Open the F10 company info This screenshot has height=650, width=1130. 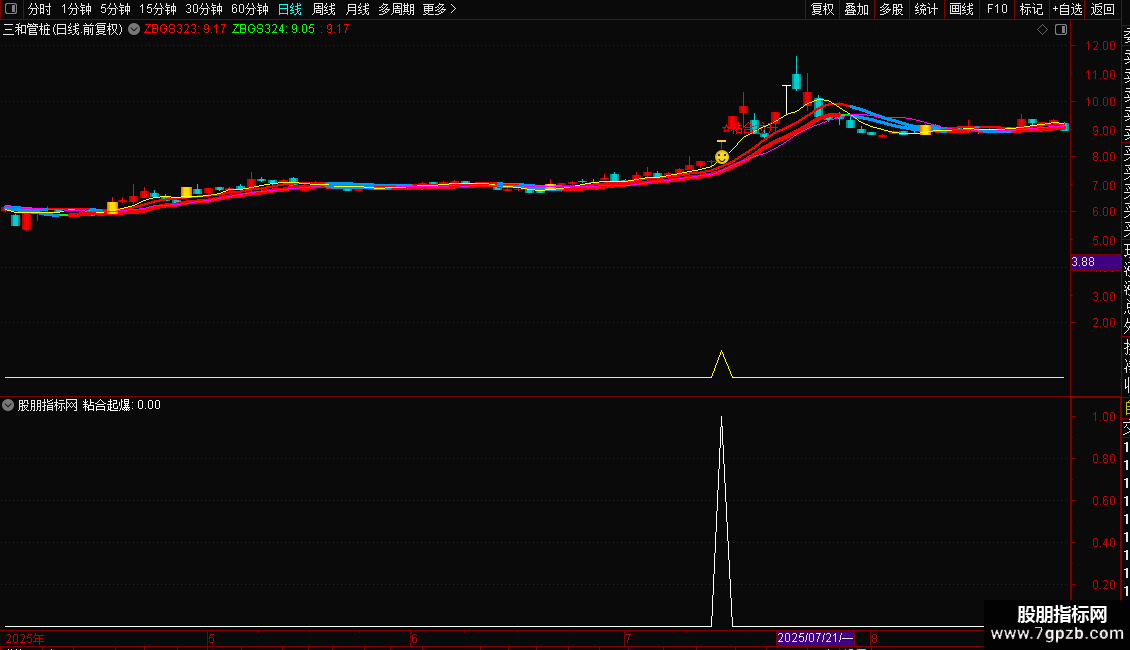point(997,9)
